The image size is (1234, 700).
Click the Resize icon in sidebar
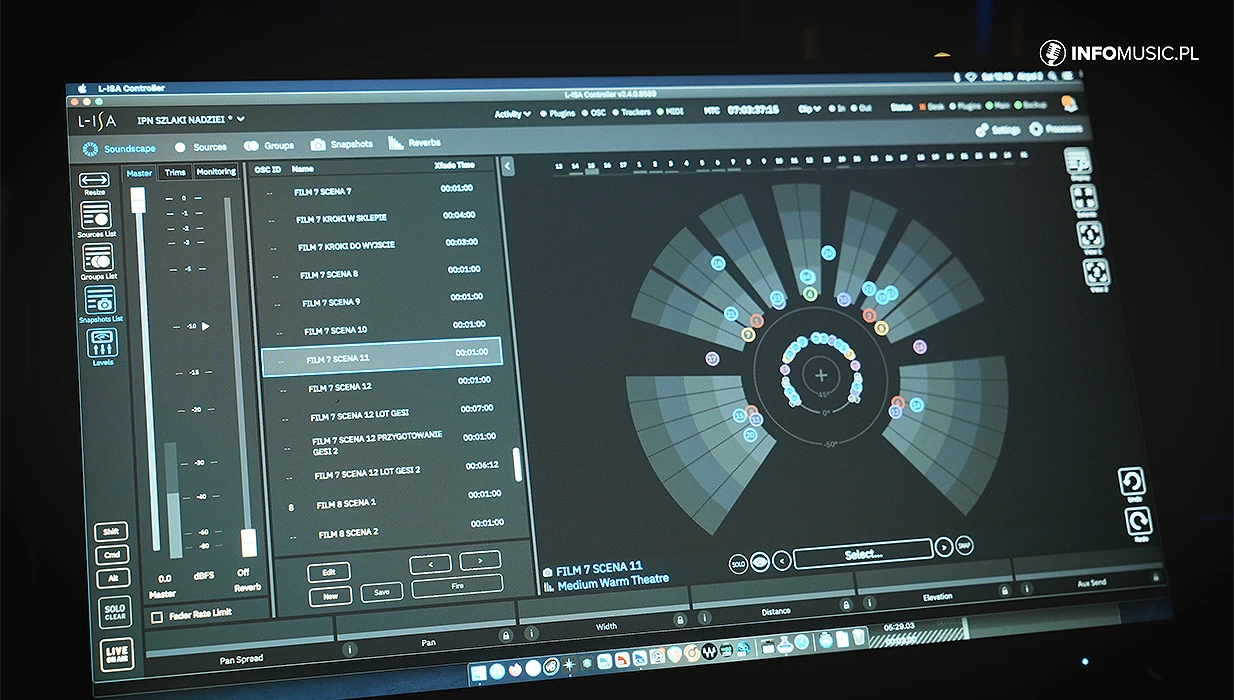click(94, 180)
